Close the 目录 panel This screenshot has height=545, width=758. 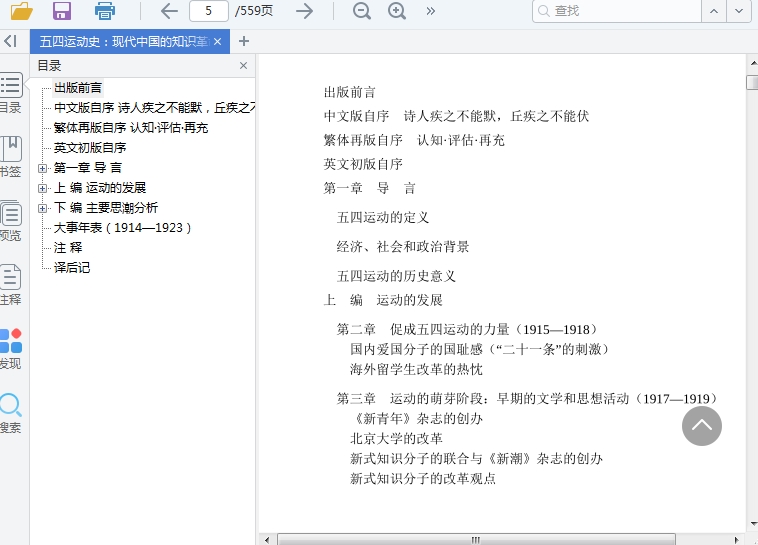coord(244,65)
